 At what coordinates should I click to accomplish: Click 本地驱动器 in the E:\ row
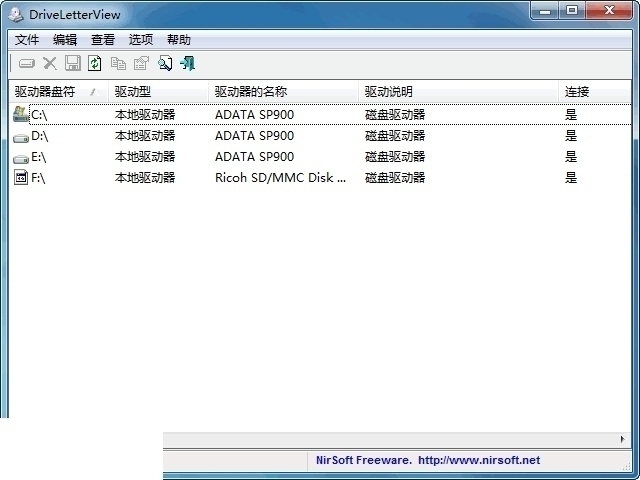tap(145, 157)
